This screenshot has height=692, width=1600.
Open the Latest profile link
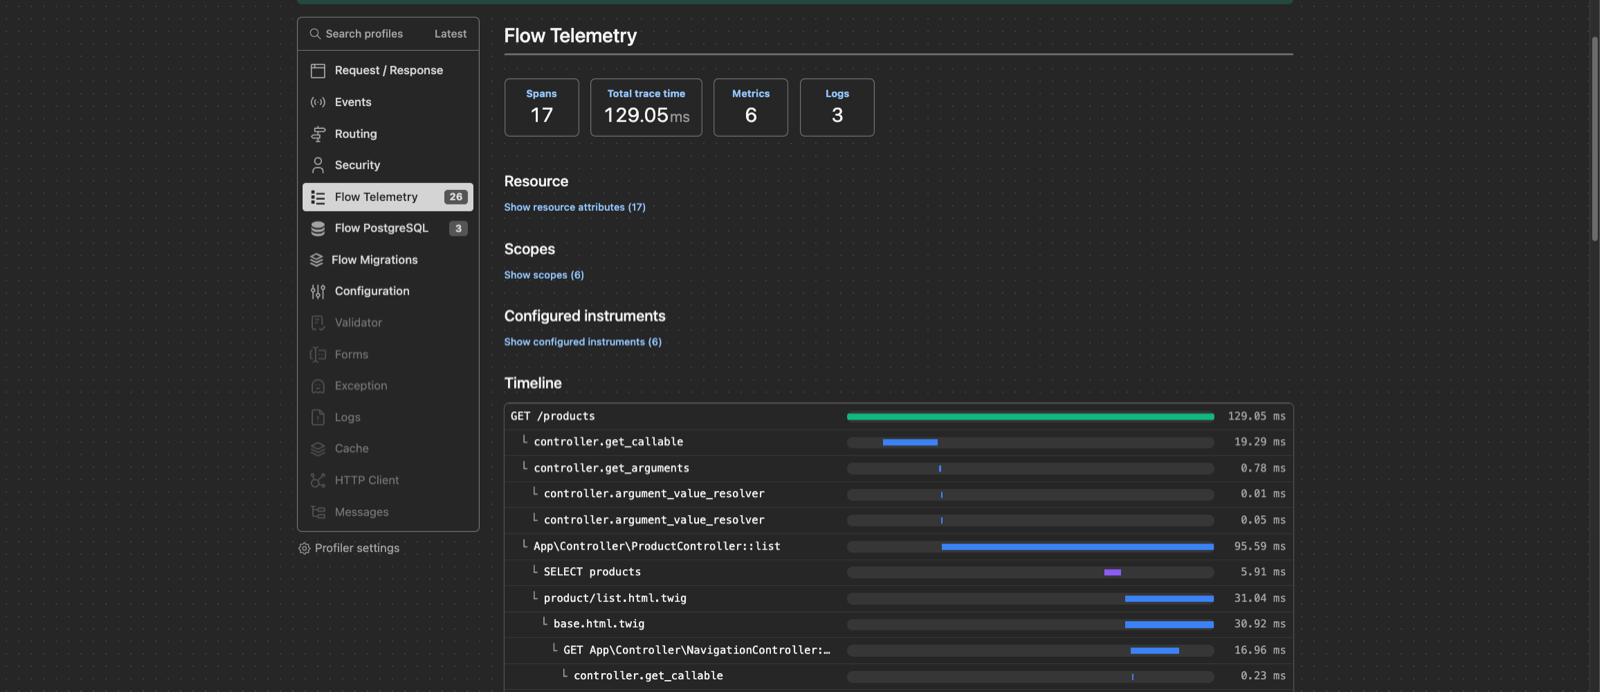tap(450, 34)
